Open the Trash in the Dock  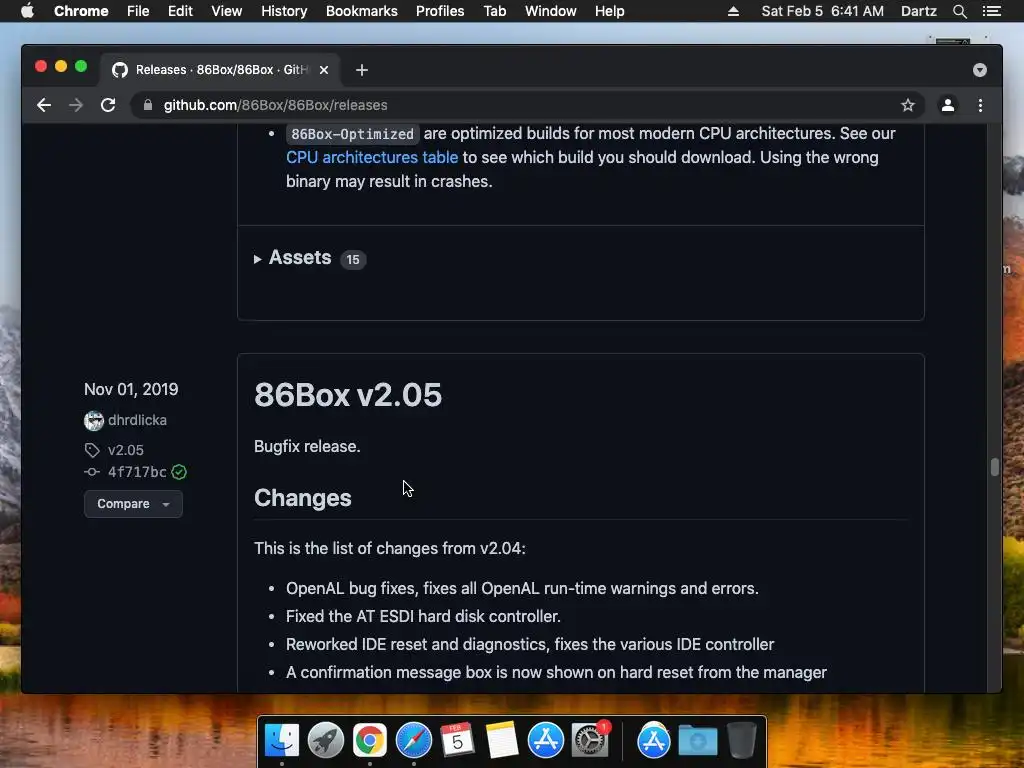coord(741,741)
